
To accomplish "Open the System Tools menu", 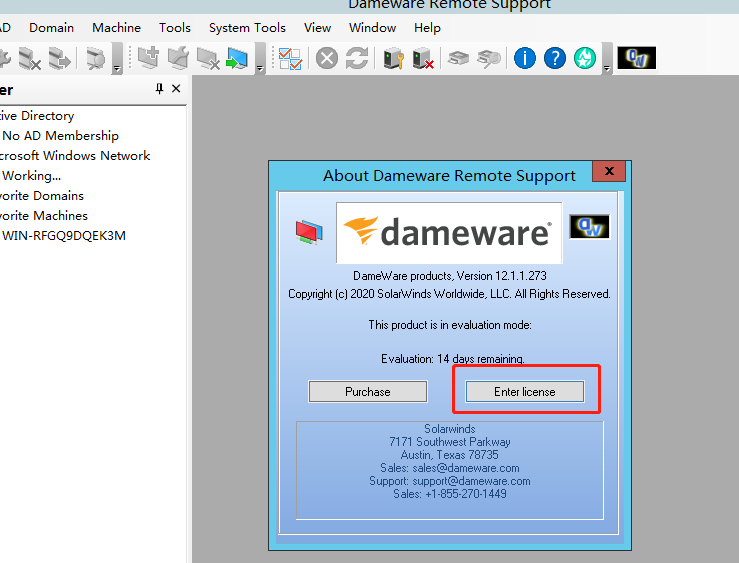I will [247, 28].
